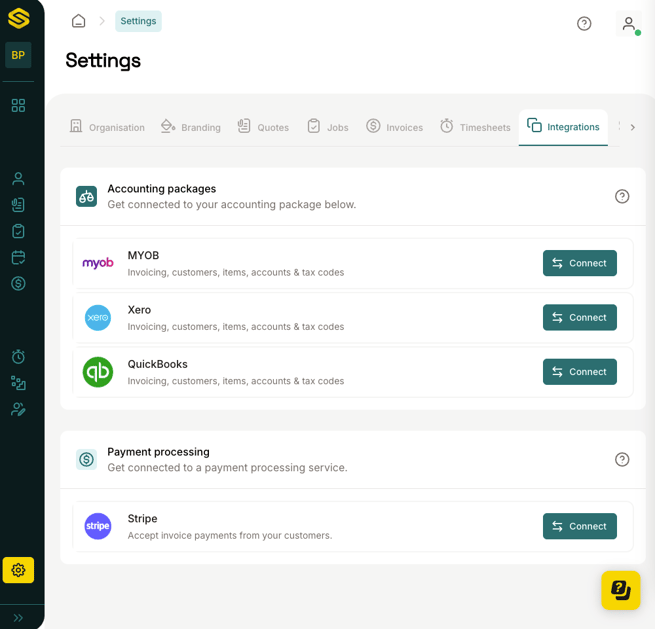
Task: Open the quotes icon in sidebar
Action: click(18, 205)
